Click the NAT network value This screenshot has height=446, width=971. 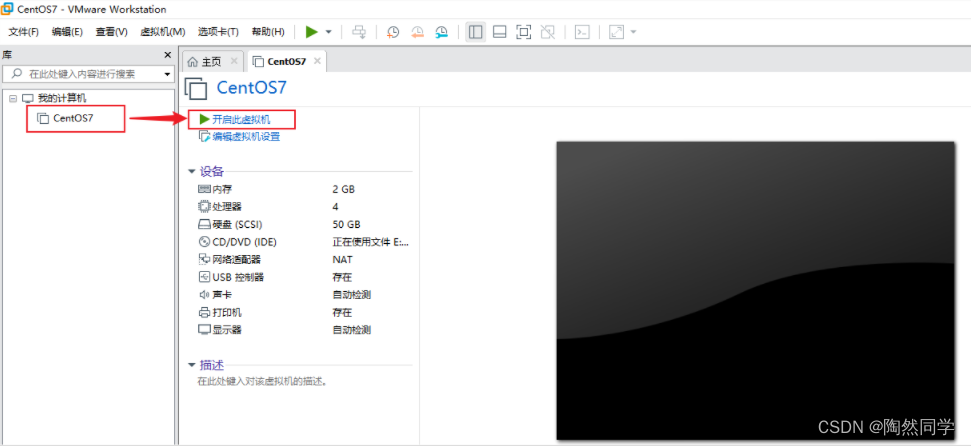pos(342,260)
